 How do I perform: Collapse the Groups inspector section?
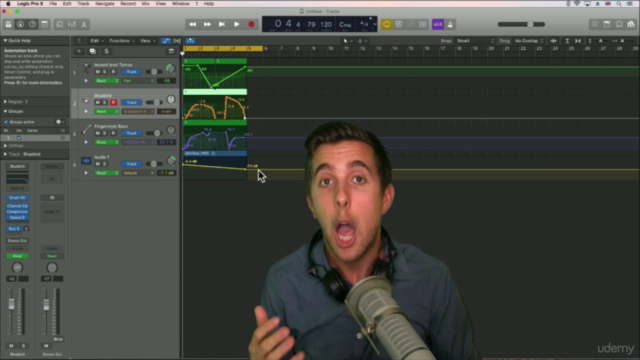[5, 111]
